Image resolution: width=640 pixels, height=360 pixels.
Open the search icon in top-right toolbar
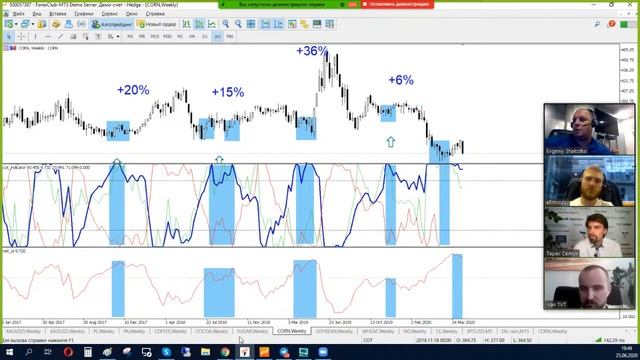click(597, 24)
